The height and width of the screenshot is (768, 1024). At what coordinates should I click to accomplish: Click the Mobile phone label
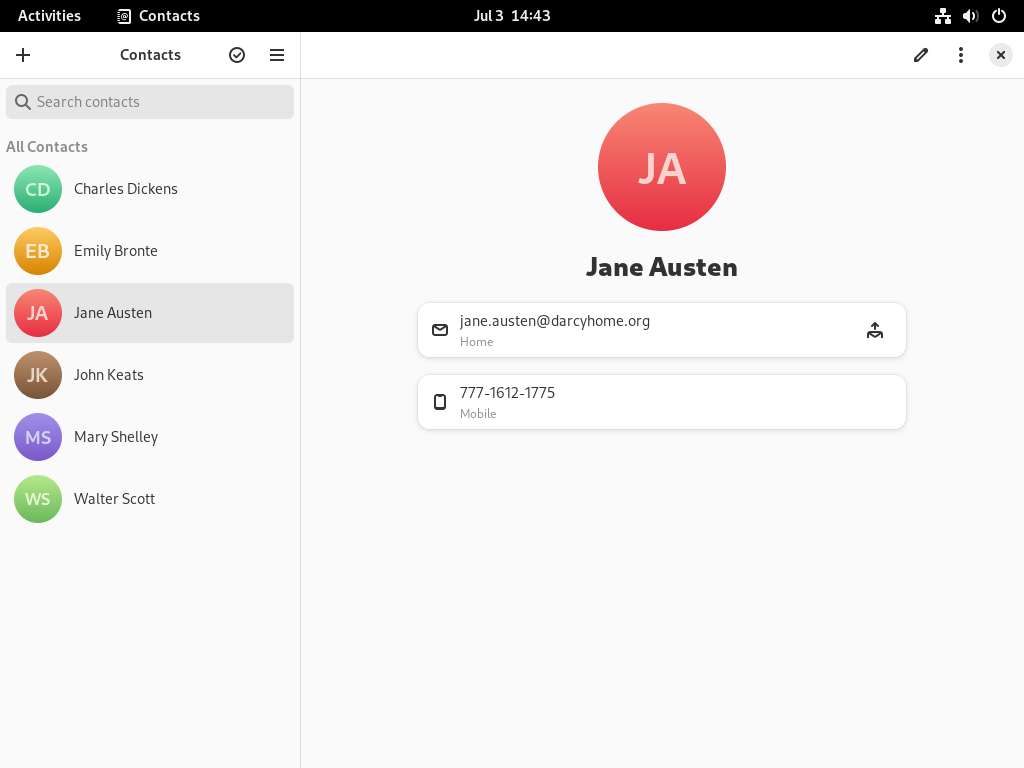click(478, 413)
